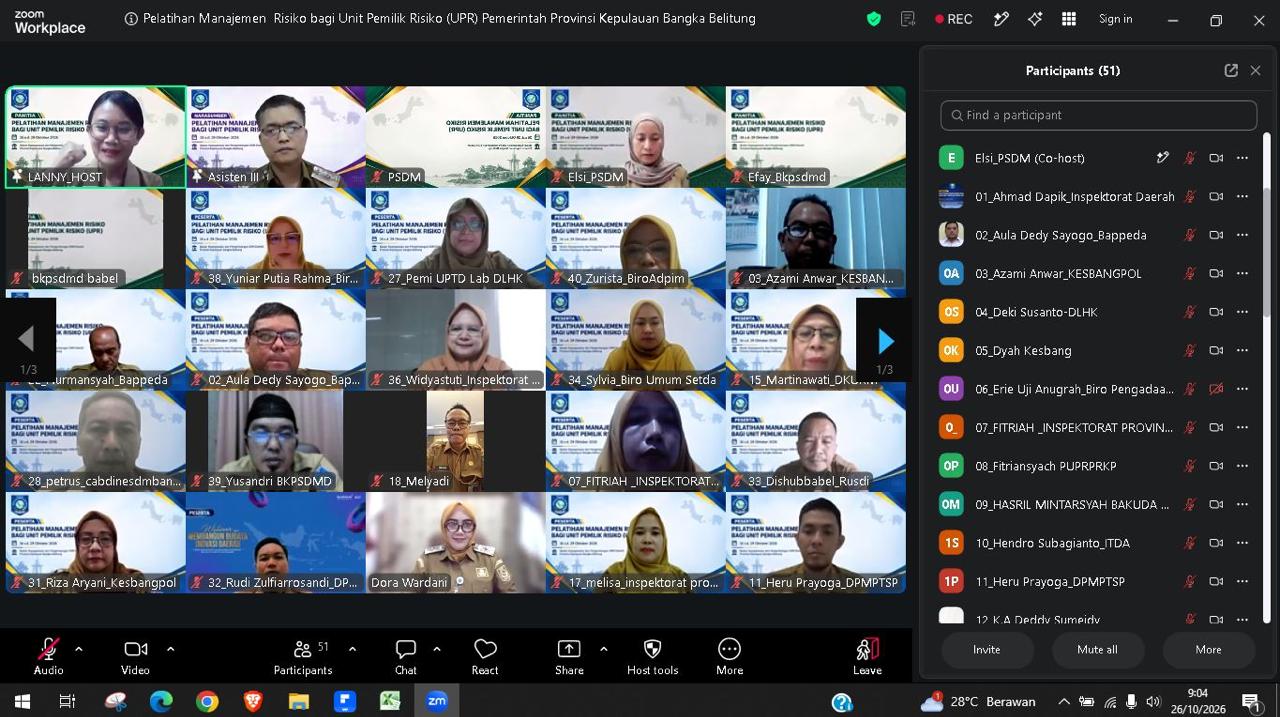Toggle the Audio mute button
Image resolution: width=1280 pixels, height=717 pixels.
[x=48, y=657]
